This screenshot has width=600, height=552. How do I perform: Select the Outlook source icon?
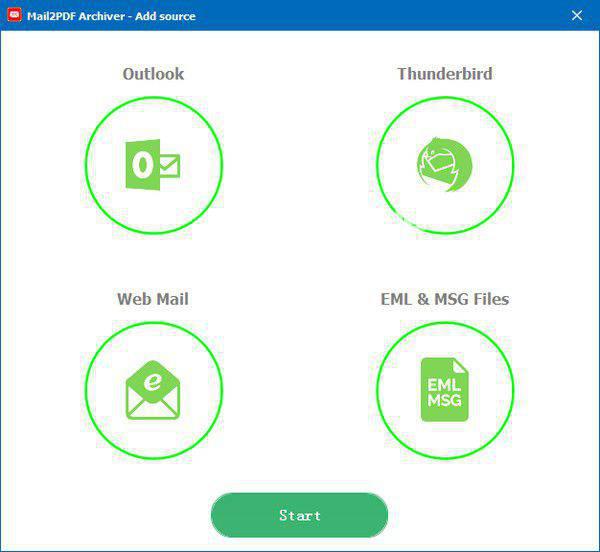154,165
